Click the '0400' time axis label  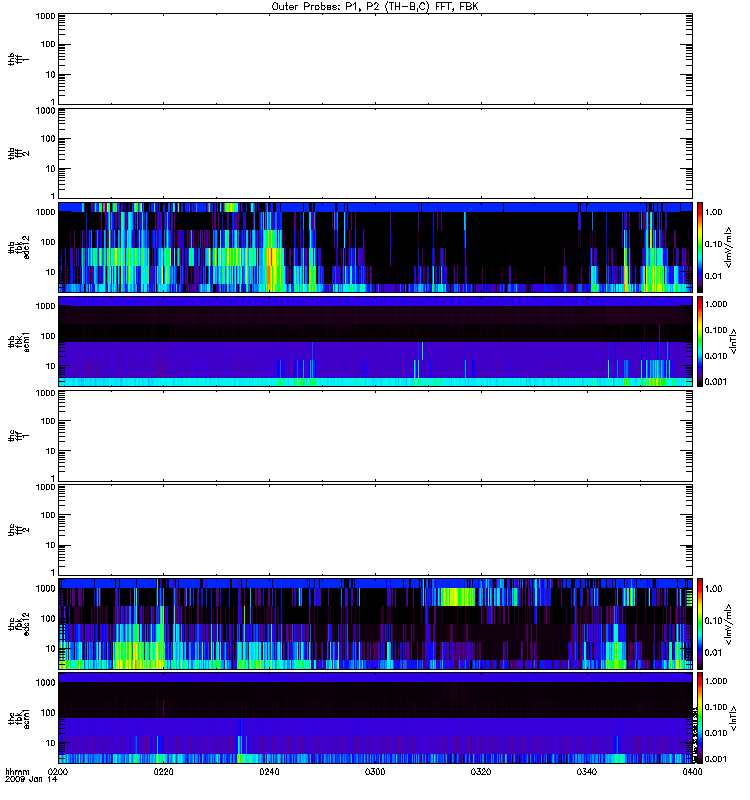(x=692, y=772)
